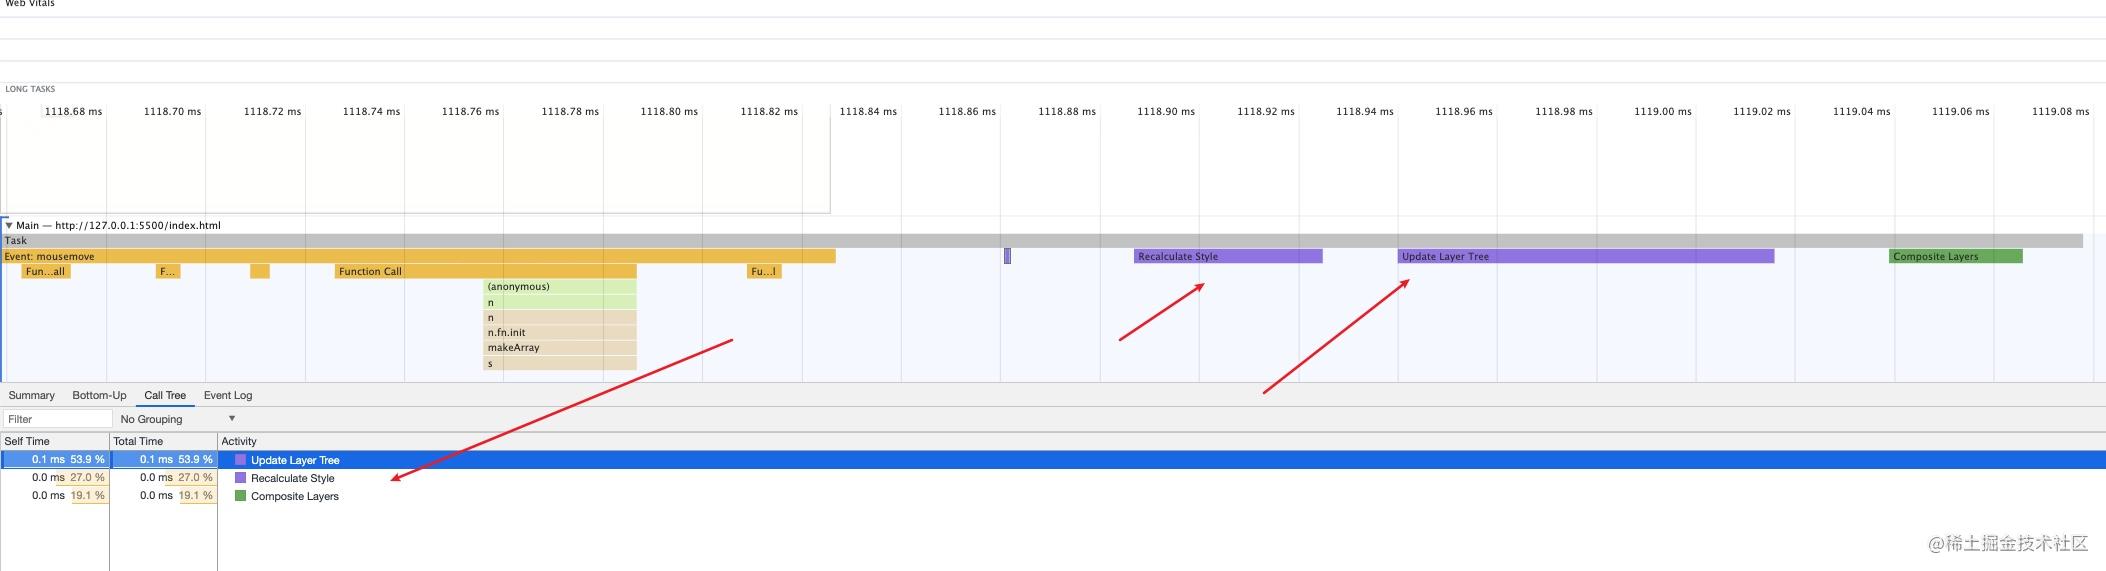Select the Composite Layers row in table
The height and width of the screenshot is (571, 2106).
coord(1053,496)
